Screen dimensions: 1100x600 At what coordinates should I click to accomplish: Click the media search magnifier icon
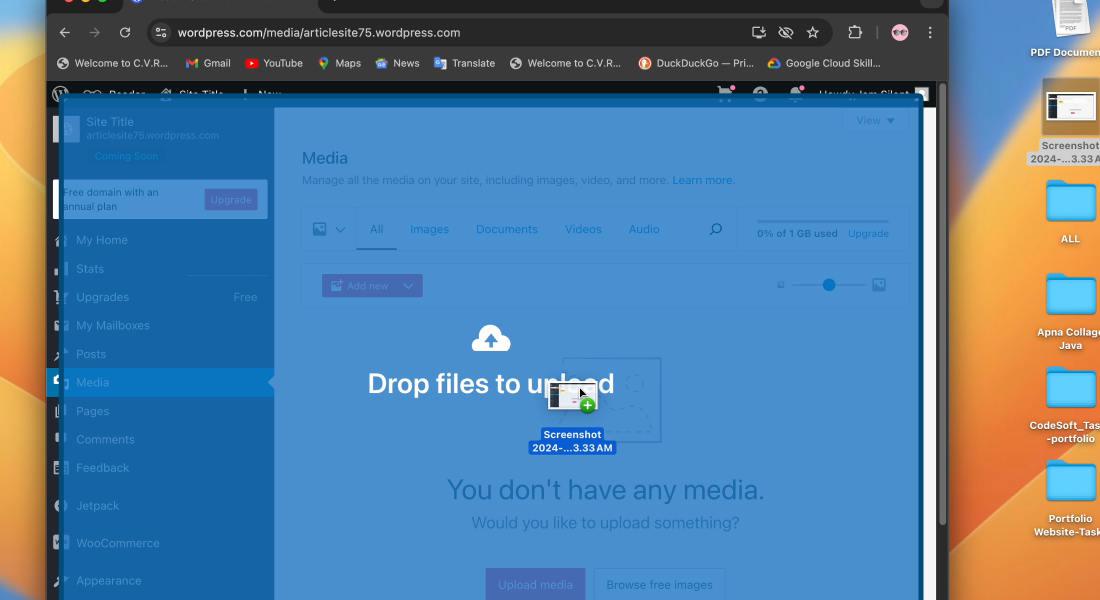pyautogui.click(x=715, y=229)
